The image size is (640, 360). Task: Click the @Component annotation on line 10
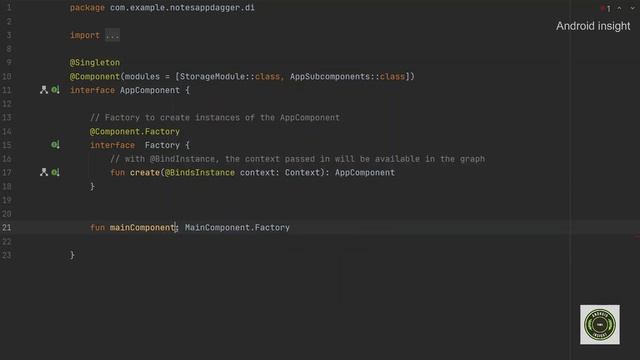click(95, 76)
